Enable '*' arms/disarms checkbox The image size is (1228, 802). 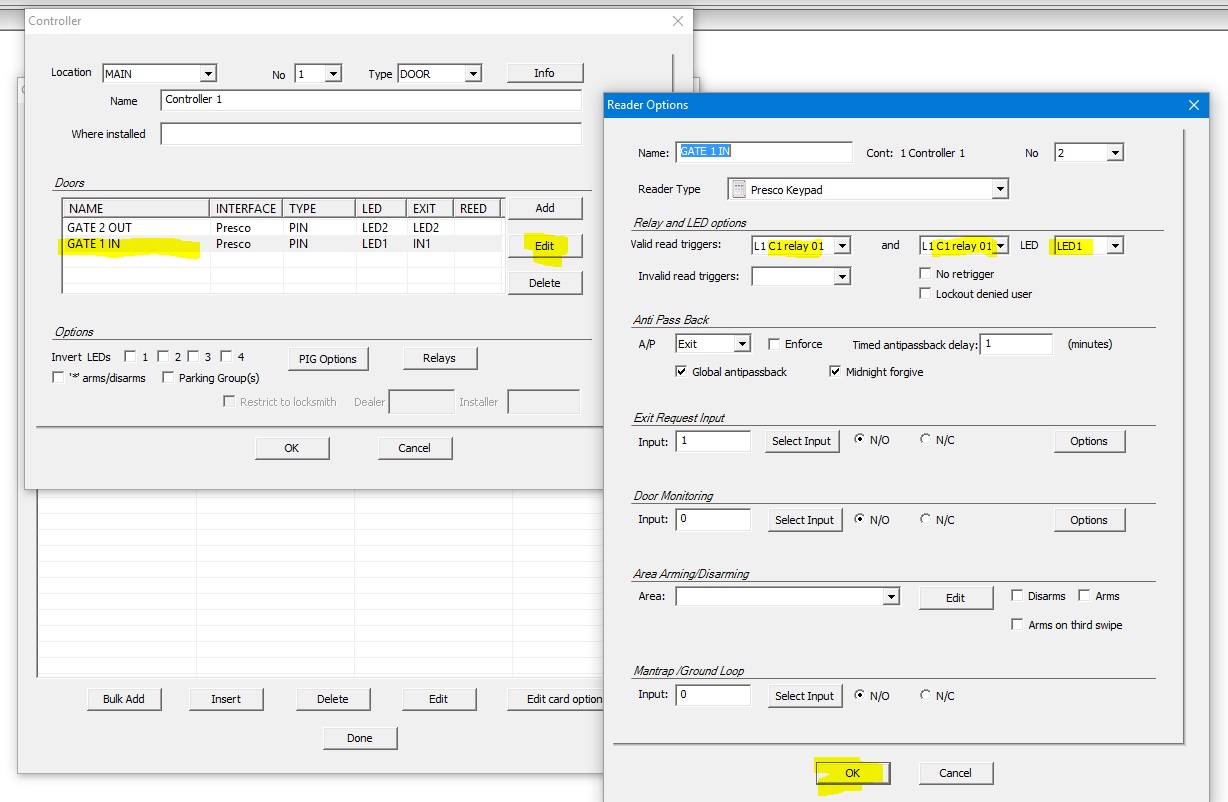pos(58,378)
